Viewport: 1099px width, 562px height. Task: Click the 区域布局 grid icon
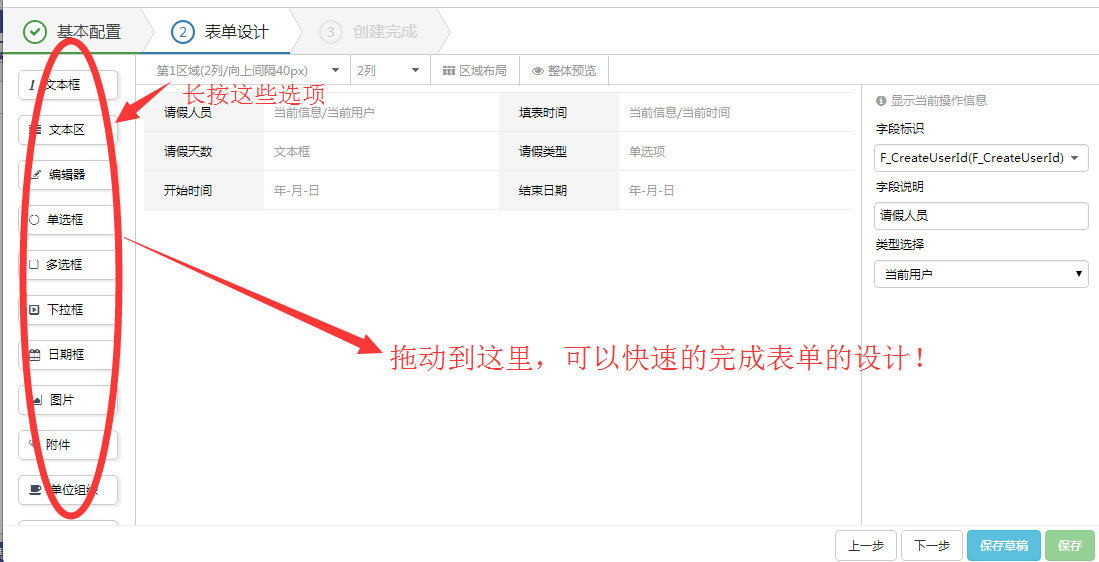click(x=449, y=71)
